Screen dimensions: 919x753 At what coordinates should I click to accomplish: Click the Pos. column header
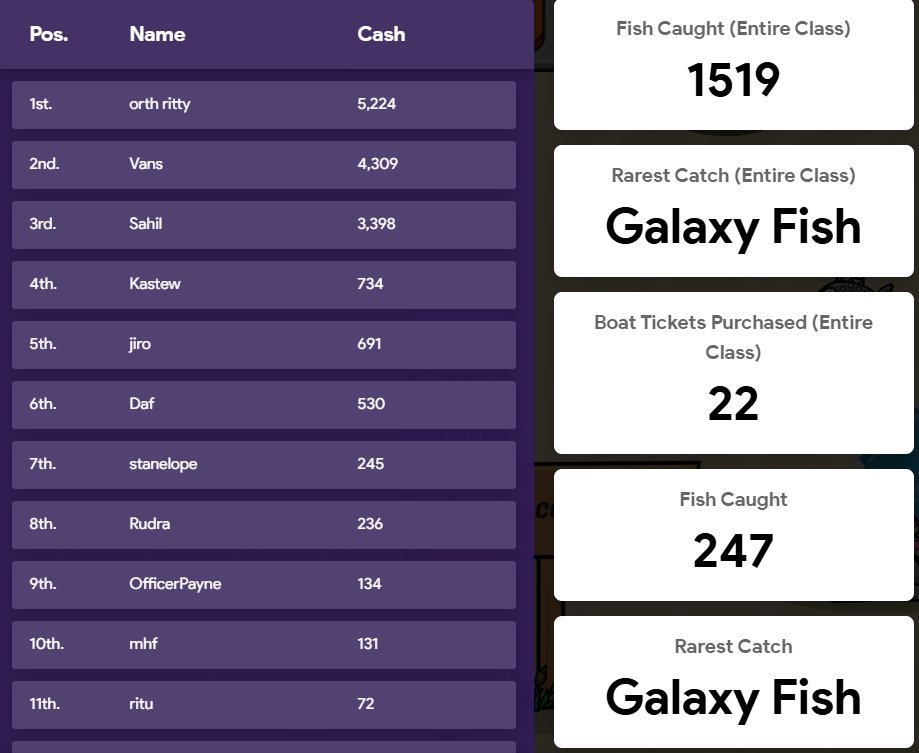(49, 34)
